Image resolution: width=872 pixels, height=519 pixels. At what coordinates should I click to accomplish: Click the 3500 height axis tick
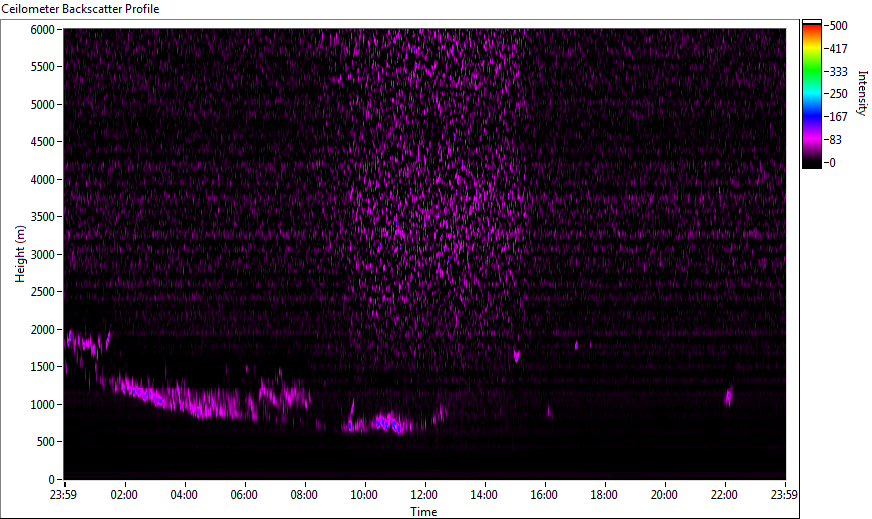click(43, 217)
